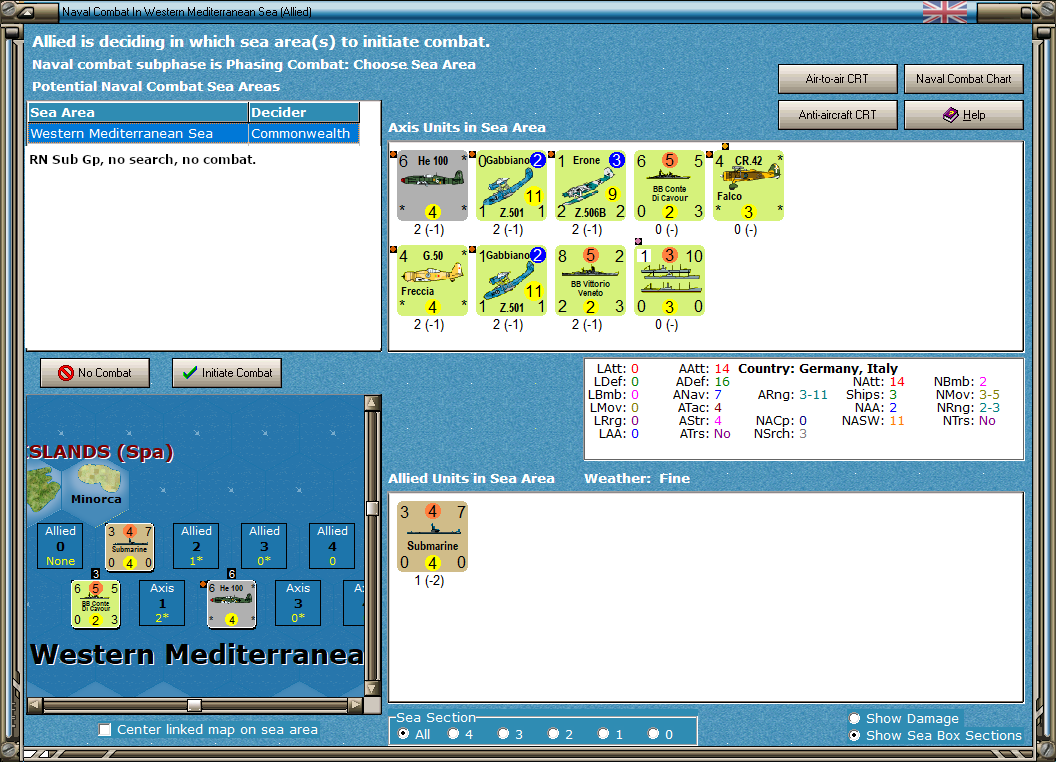The height and width of the screenshot is (762, 1056).
Task: Open the Anti-aircraft CRT chart
Action: pos(837,115)
